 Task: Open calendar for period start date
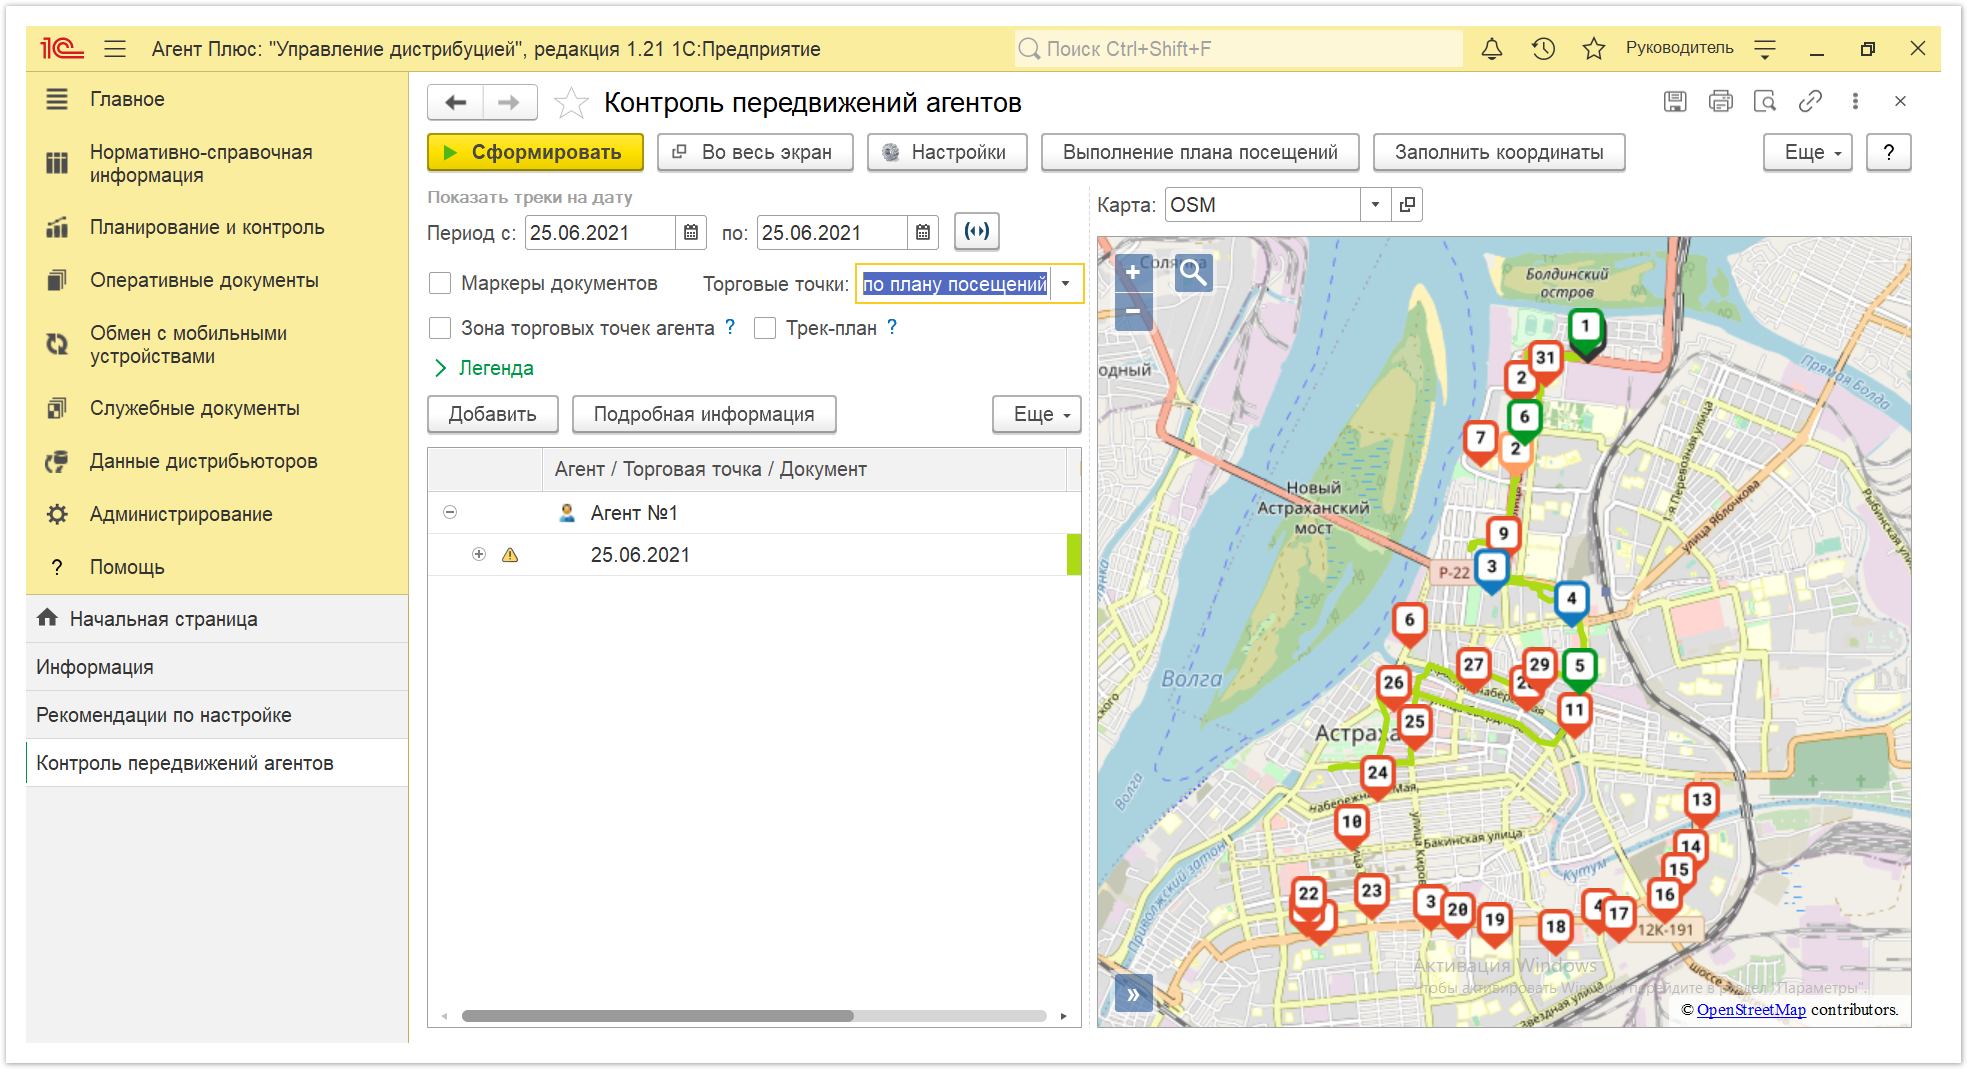(x=690, y=233)
